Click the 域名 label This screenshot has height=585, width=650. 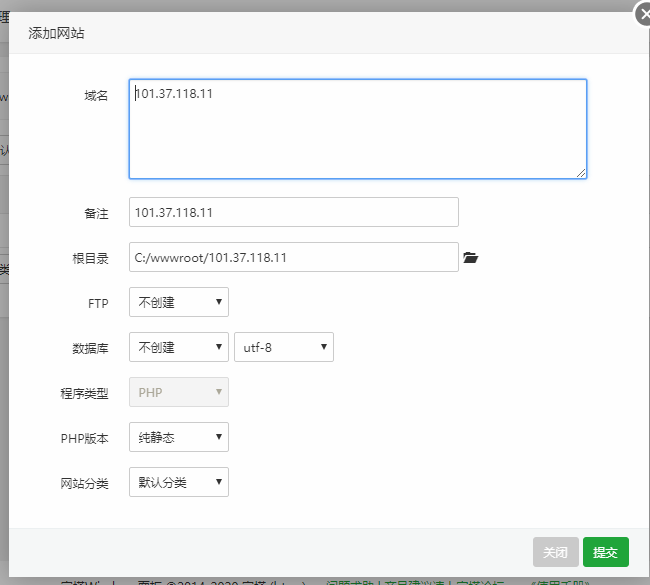tap(96, 96)
